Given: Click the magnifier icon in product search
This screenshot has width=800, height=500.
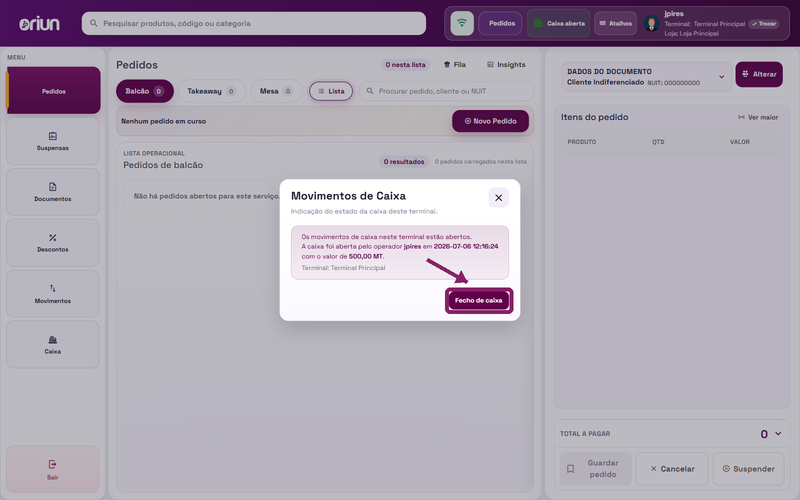Looking at the screenshot, I should (93, 23).
